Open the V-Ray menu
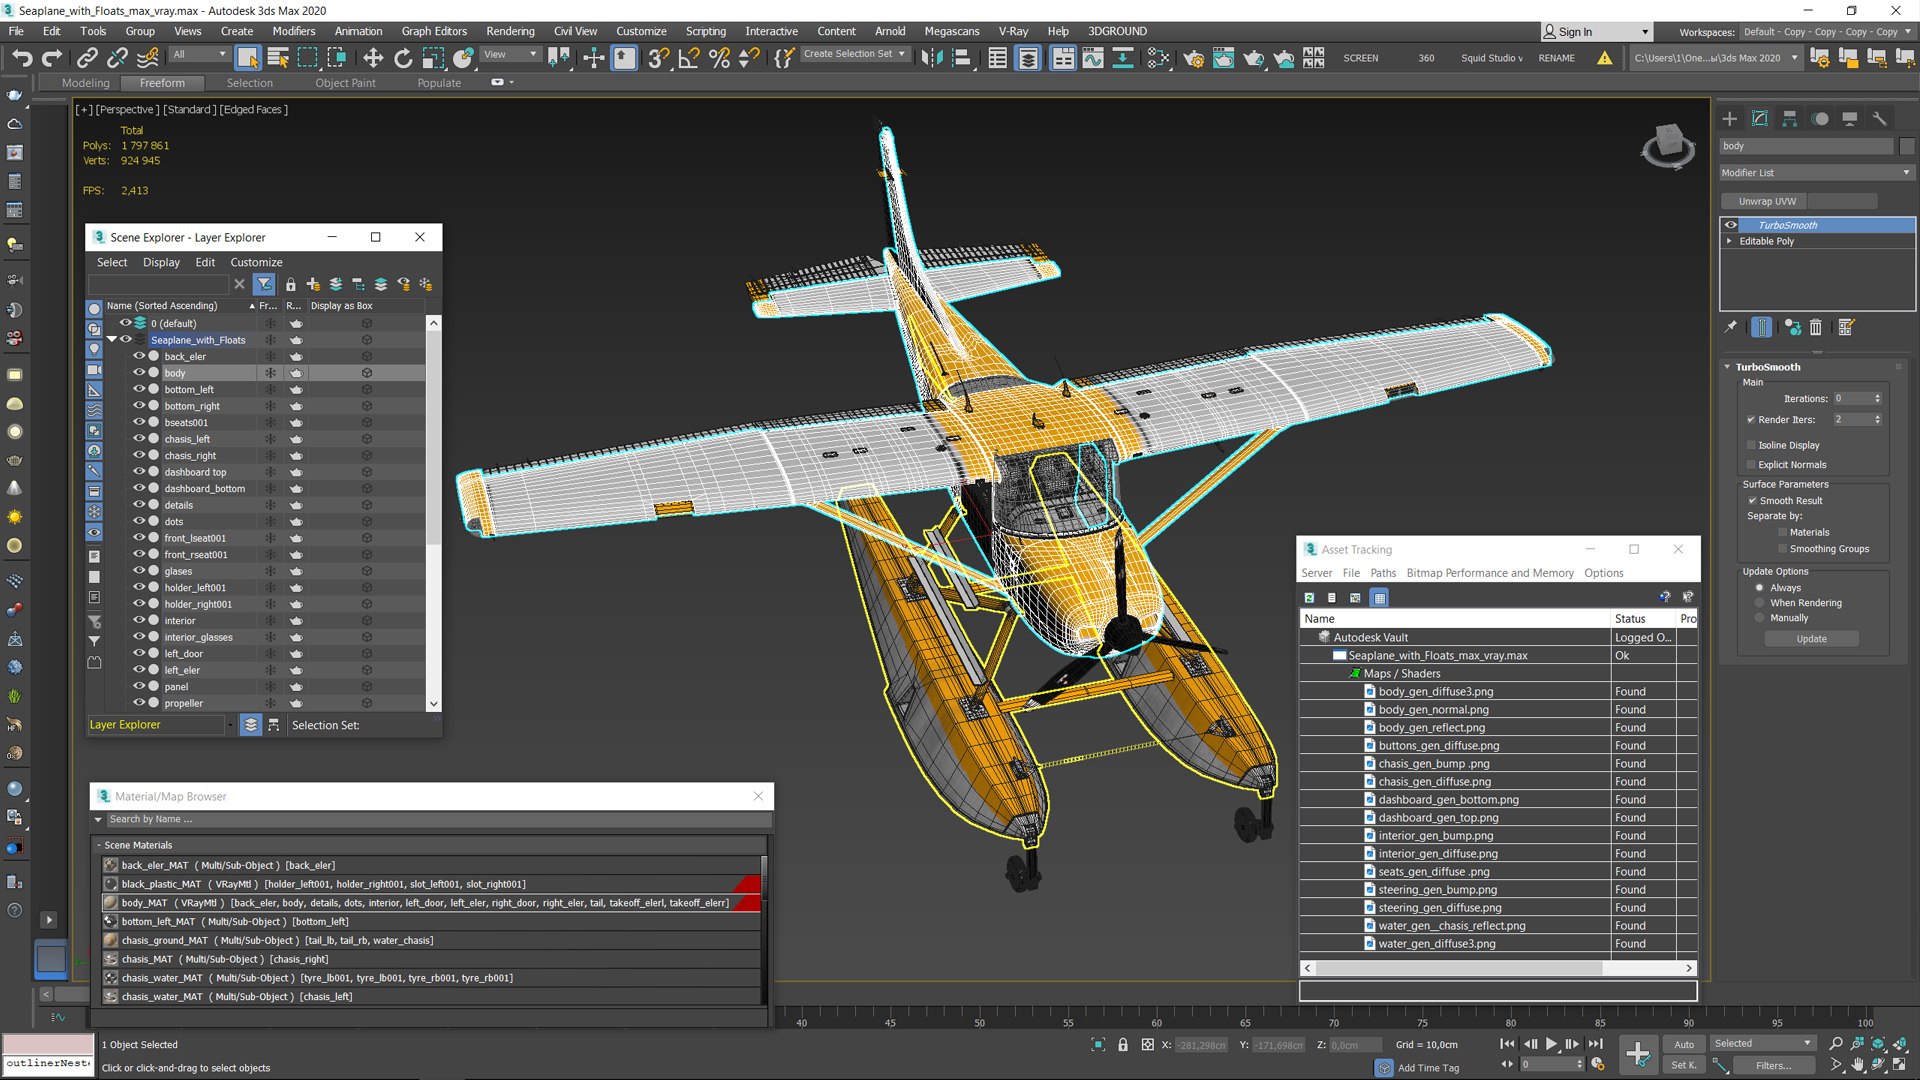1920x1080 pixels. 1013,31
